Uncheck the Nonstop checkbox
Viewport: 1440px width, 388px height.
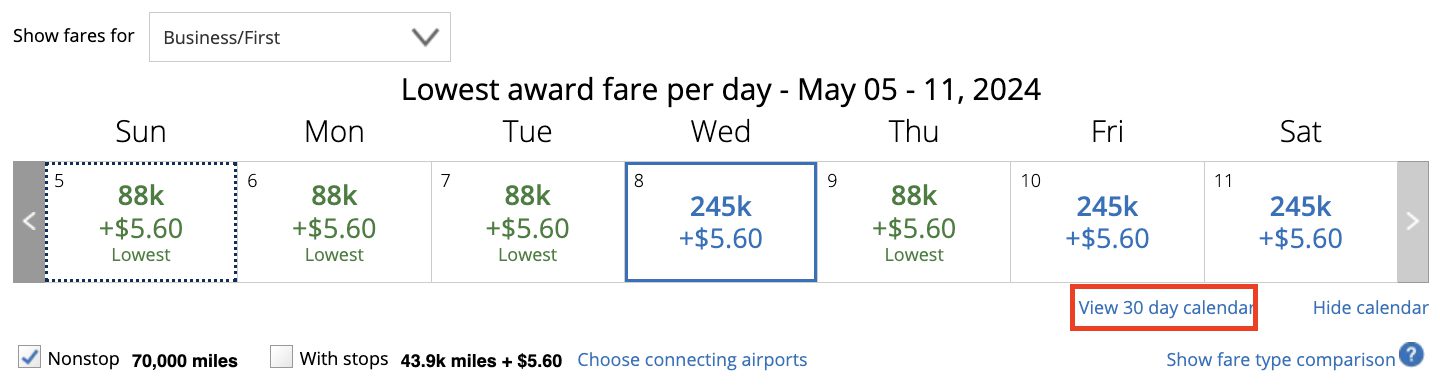30,357
